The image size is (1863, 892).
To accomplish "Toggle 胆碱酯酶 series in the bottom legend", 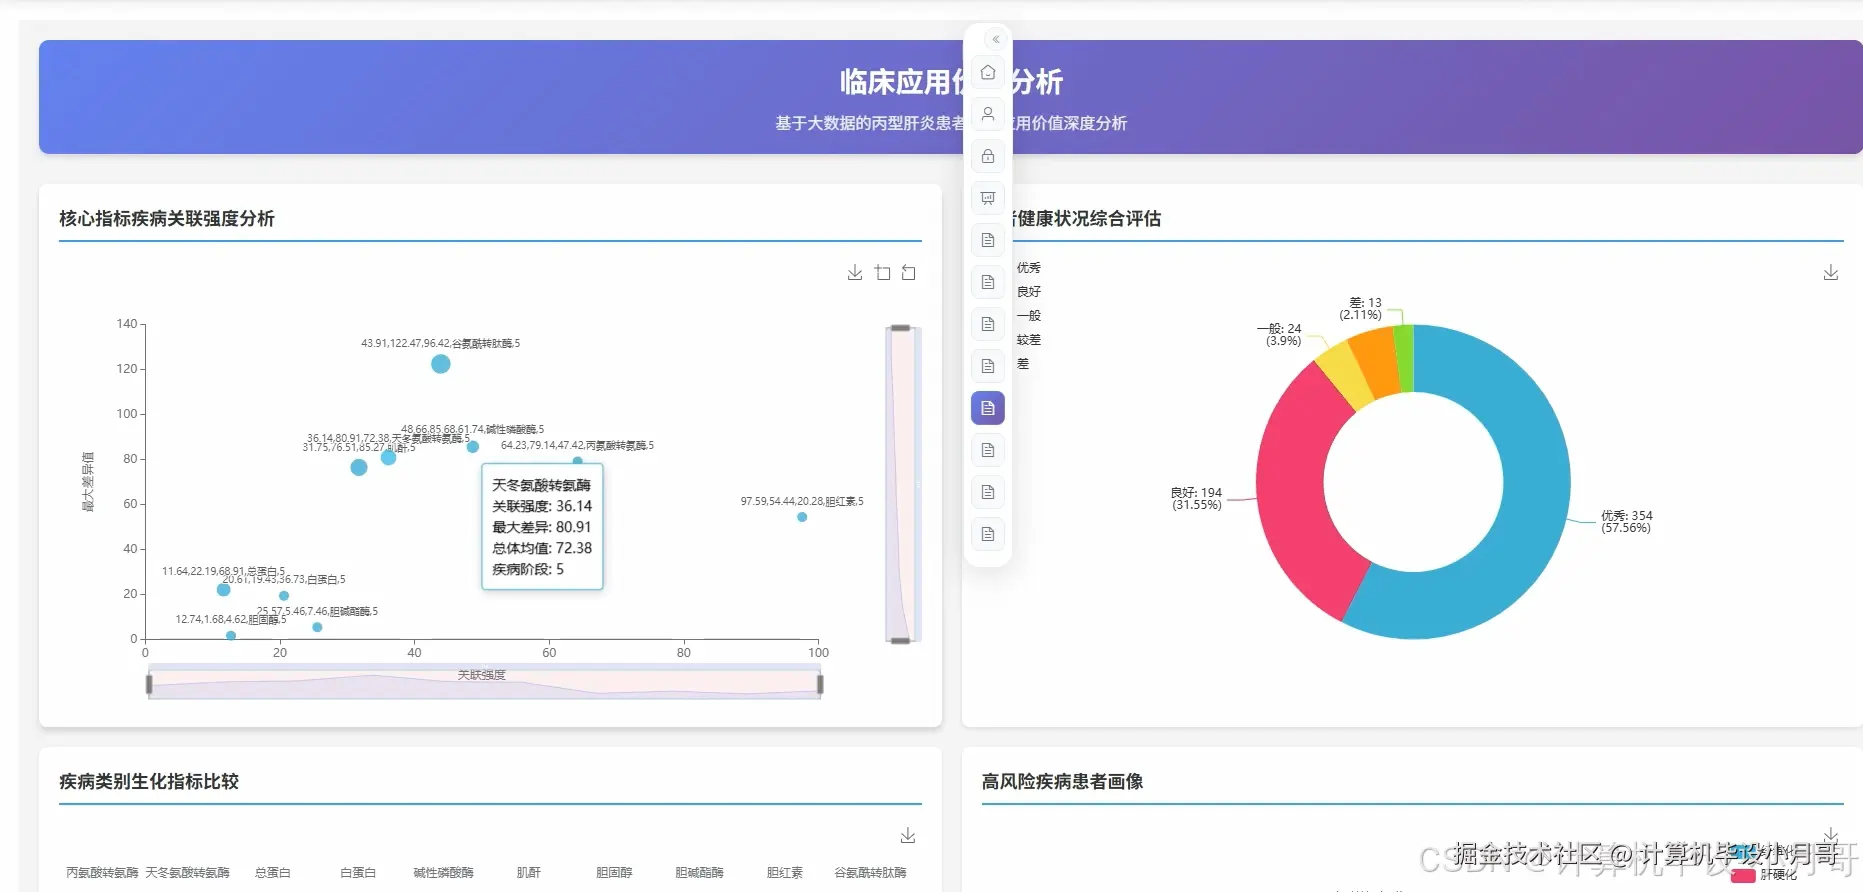I will pos(699,873).
